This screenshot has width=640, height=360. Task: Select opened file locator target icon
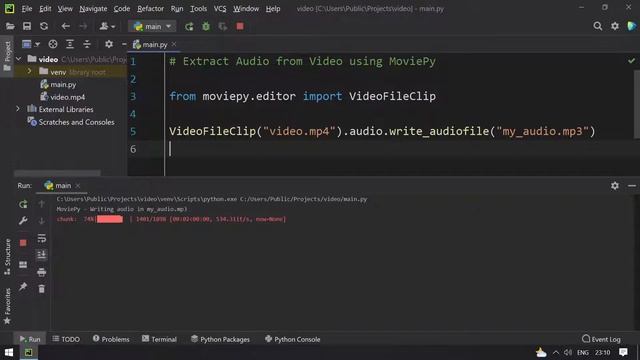point(53,44)
